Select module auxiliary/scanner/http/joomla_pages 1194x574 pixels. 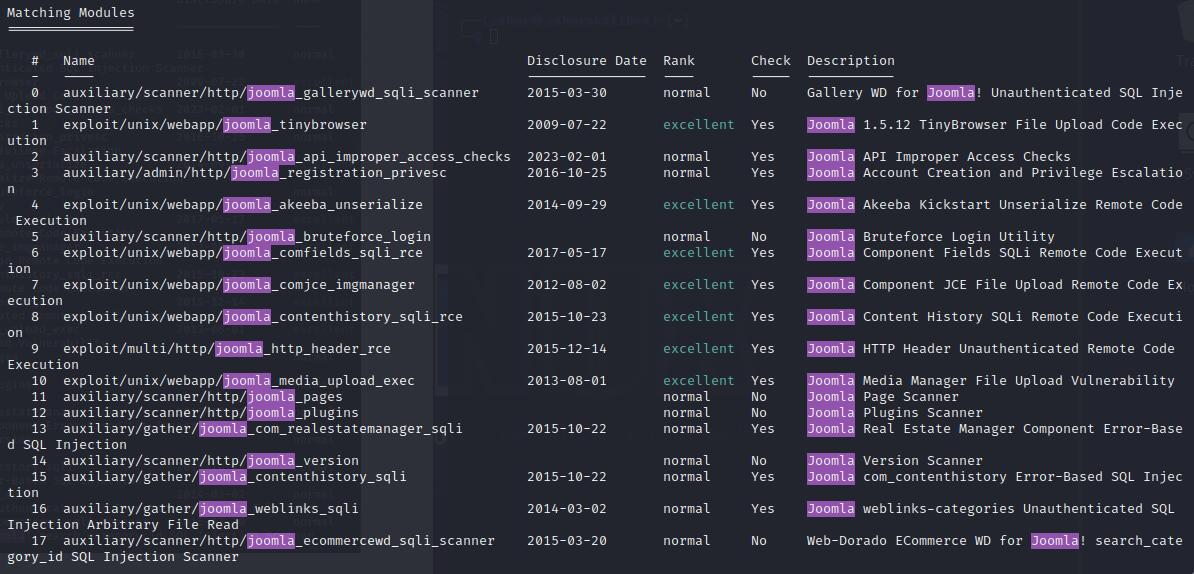tap(203, 397)
